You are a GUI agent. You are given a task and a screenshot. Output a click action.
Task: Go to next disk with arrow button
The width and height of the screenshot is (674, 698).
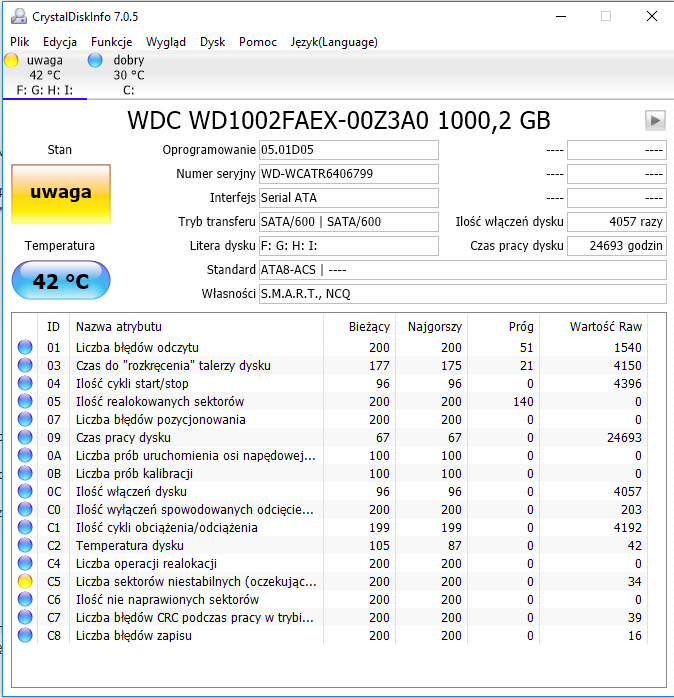(655, 121)
